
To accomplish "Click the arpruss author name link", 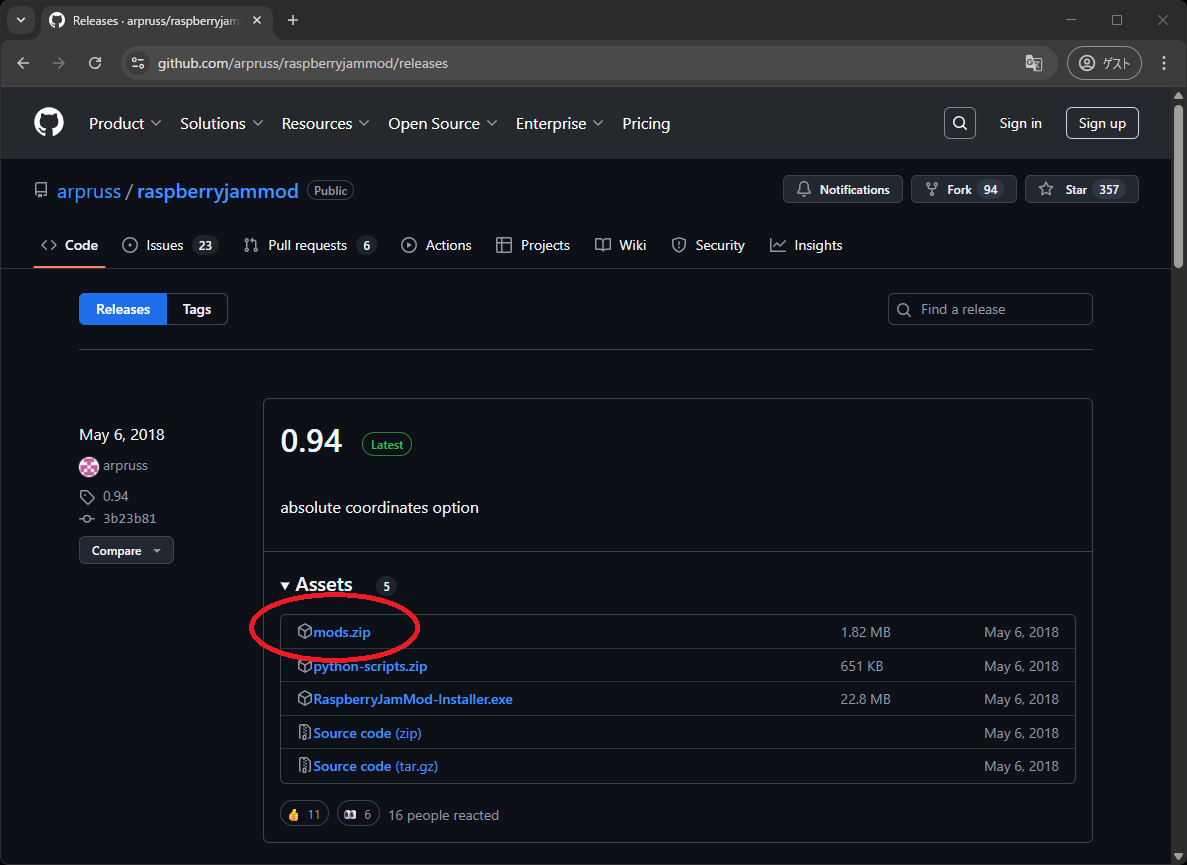I will coord(125,465).
